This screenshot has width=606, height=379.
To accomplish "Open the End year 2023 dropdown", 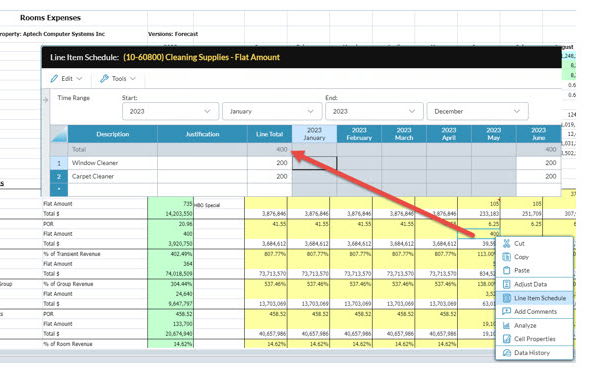I will (x=374, y=111).
